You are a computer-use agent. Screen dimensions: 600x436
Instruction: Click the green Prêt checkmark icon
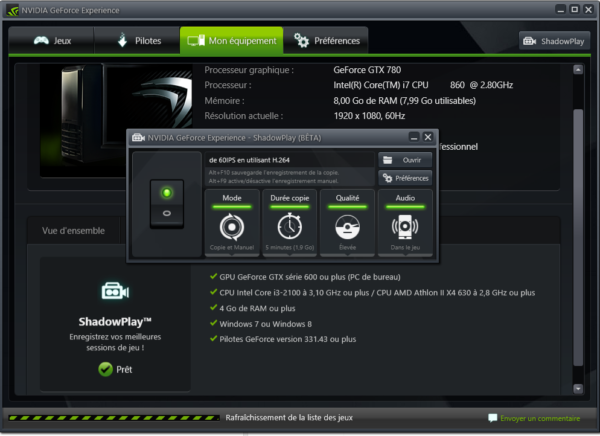(105, 369)
